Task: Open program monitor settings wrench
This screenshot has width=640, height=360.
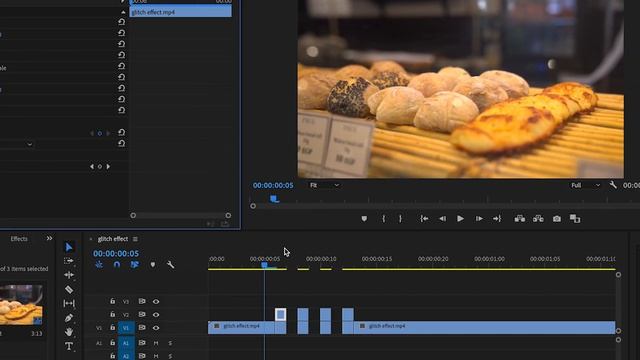Action: (613, 185)
